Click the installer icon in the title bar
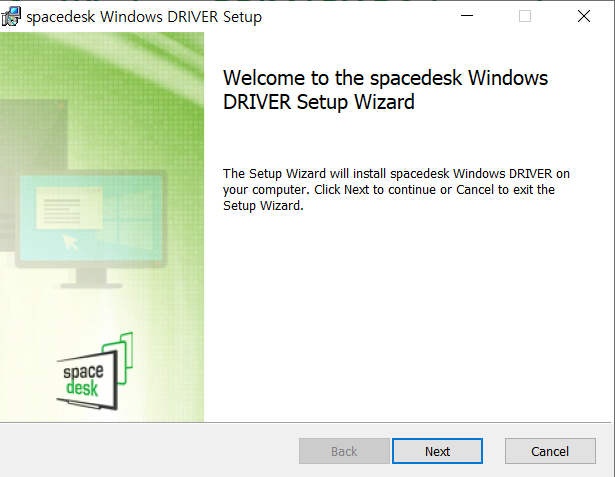Viewport: 615px width, 477px height. (x=11, y=16)
